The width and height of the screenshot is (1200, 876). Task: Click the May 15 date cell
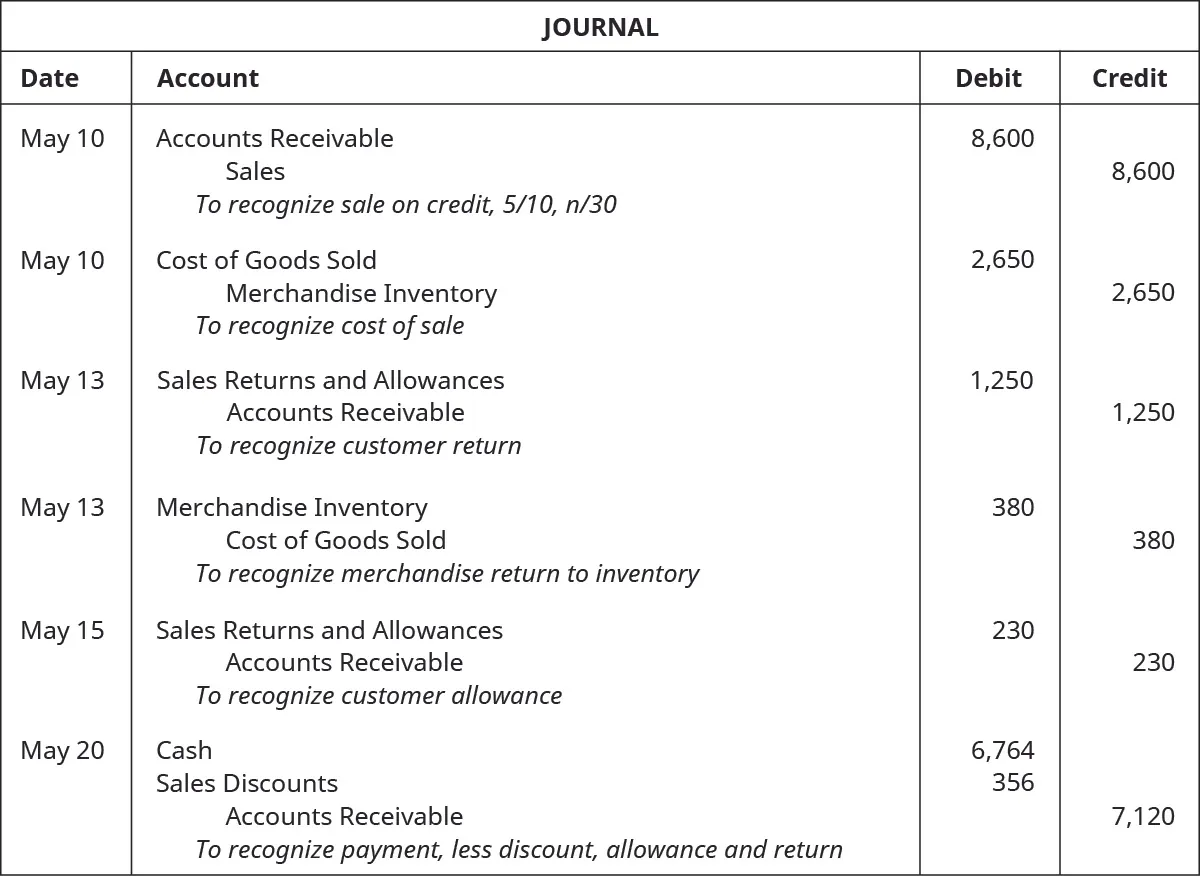[62, 630]
